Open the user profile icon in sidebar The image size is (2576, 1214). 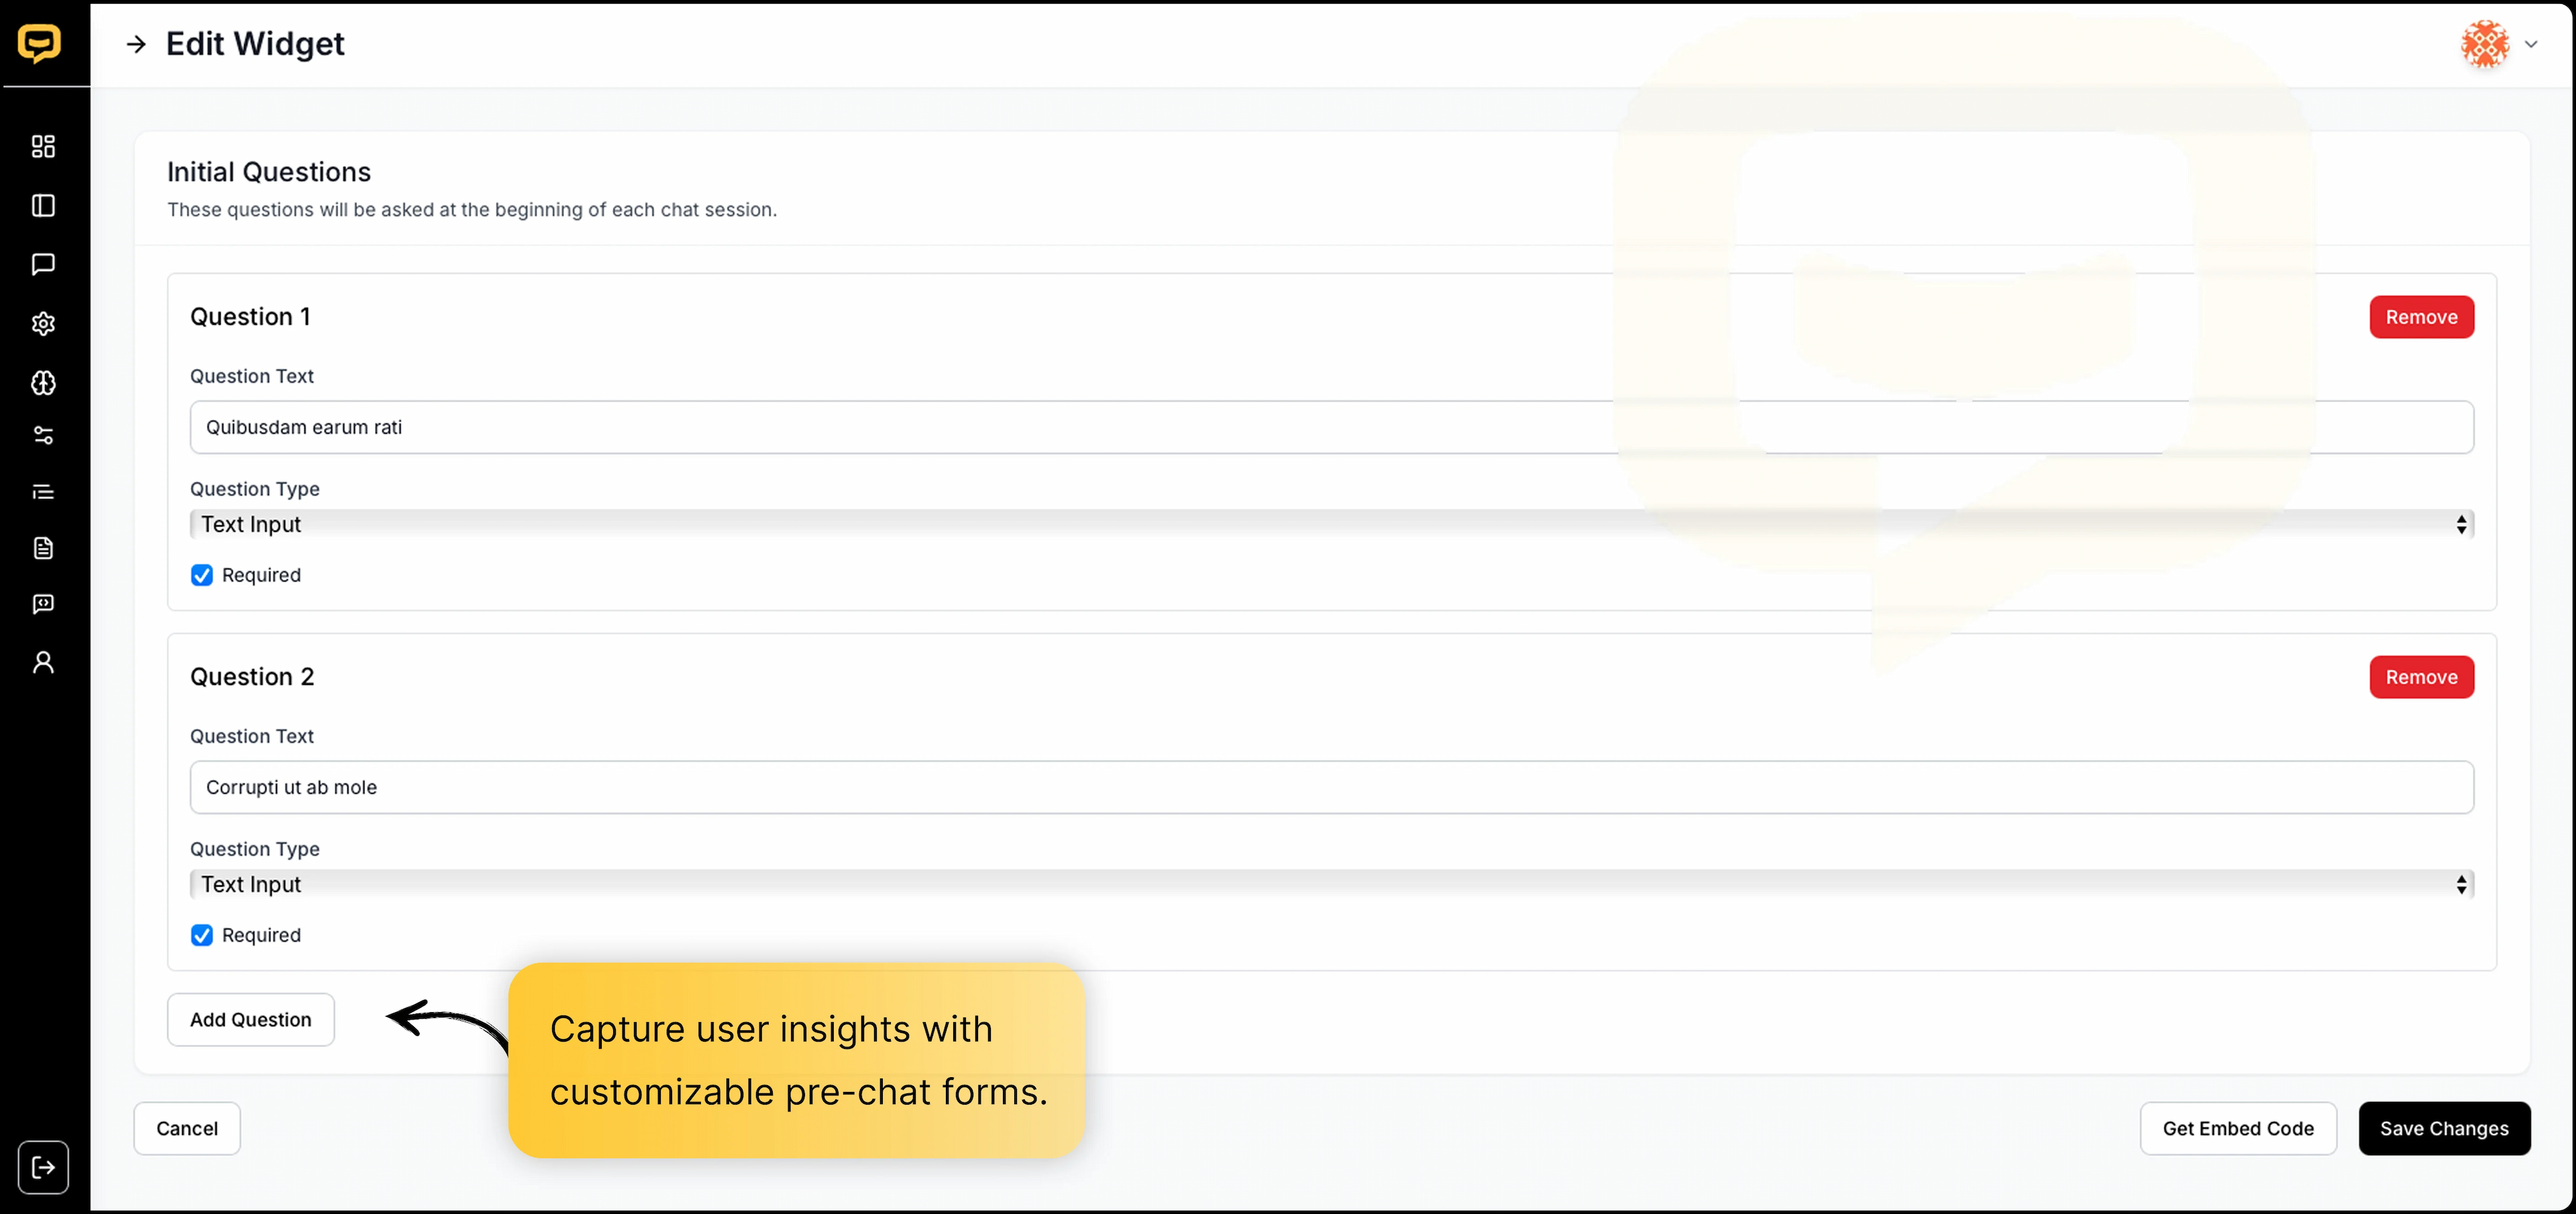[43, 663]
